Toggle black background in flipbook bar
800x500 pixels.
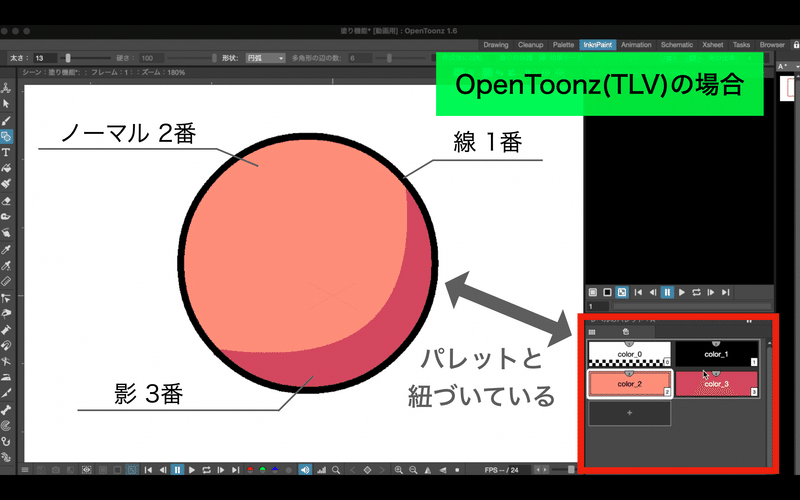click(x=607, y=292)
